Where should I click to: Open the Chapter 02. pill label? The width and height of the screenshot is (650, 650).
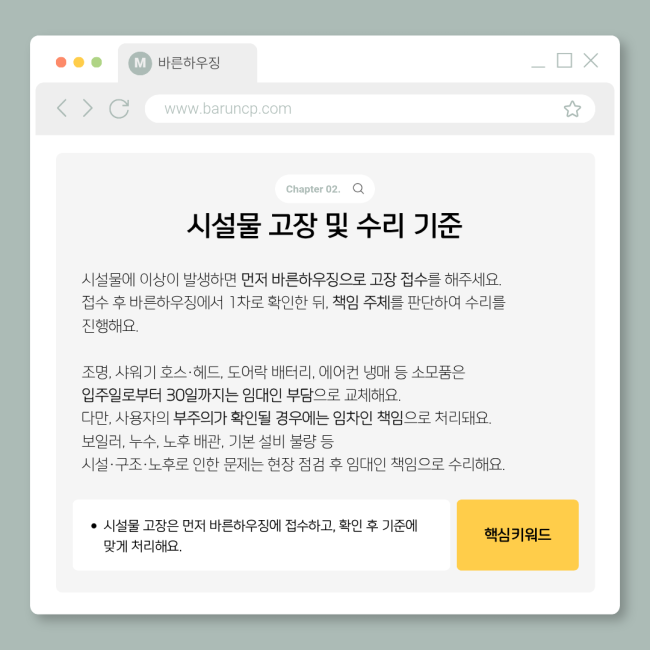tap(325, 189)
